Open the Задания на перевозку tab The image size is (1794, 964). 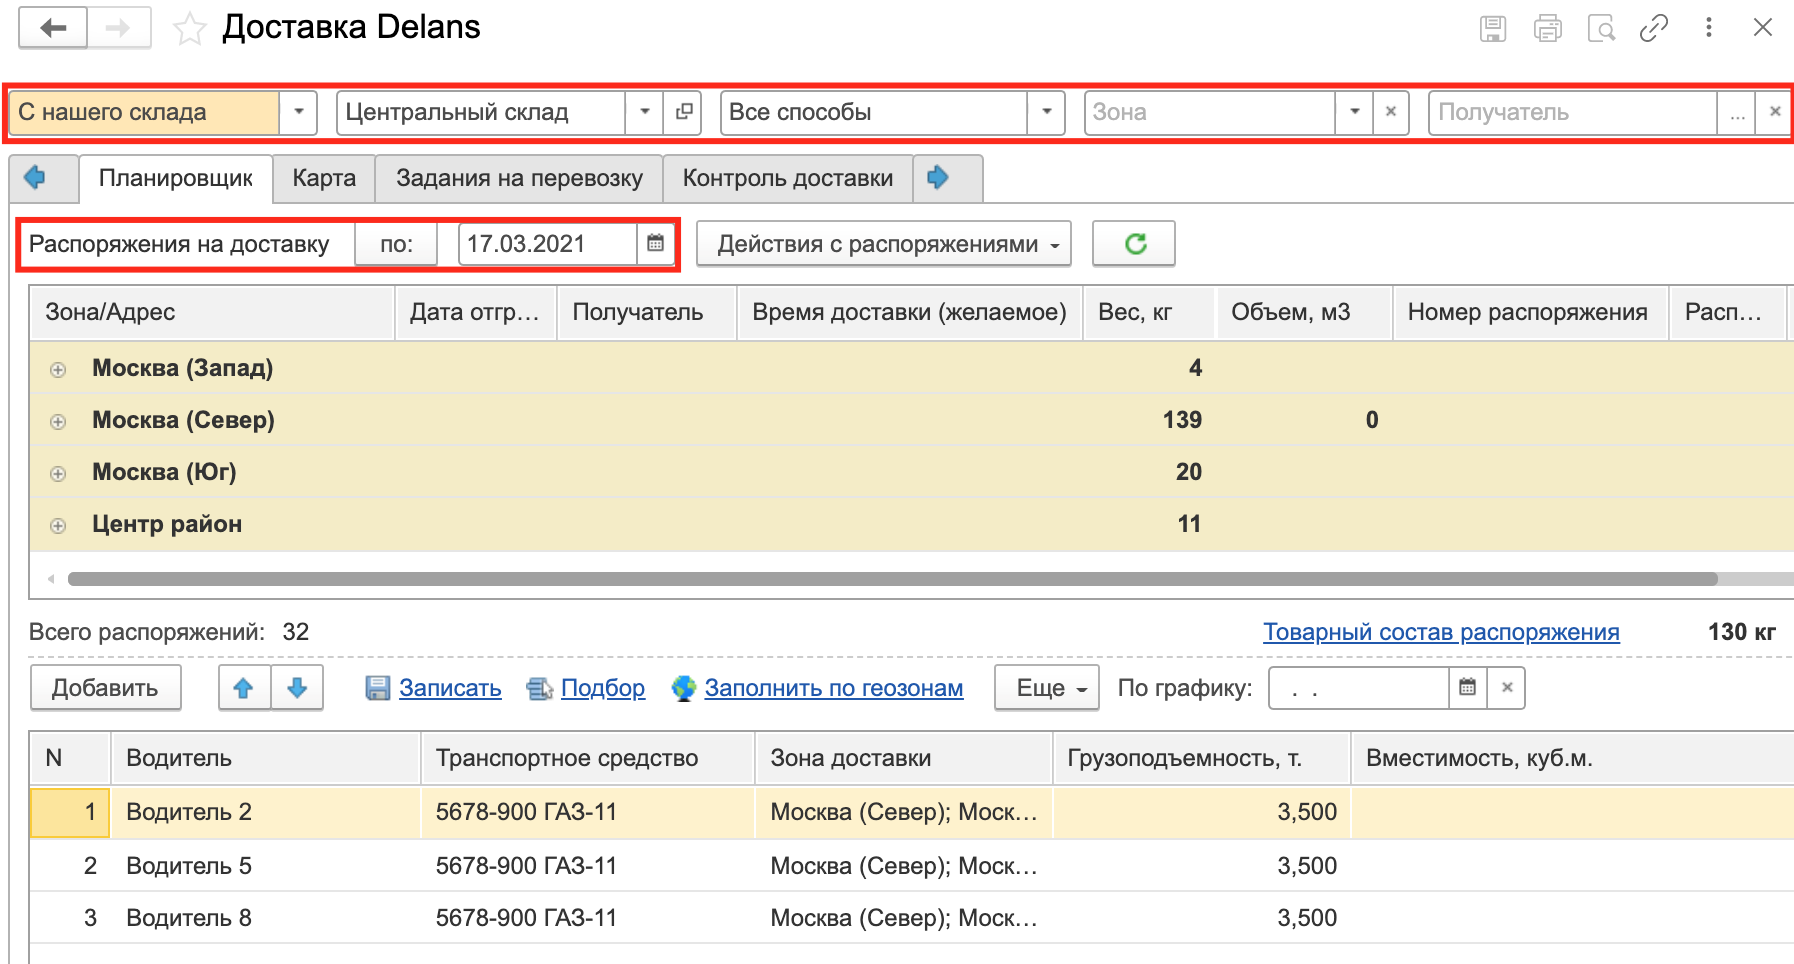pos(519,178)
